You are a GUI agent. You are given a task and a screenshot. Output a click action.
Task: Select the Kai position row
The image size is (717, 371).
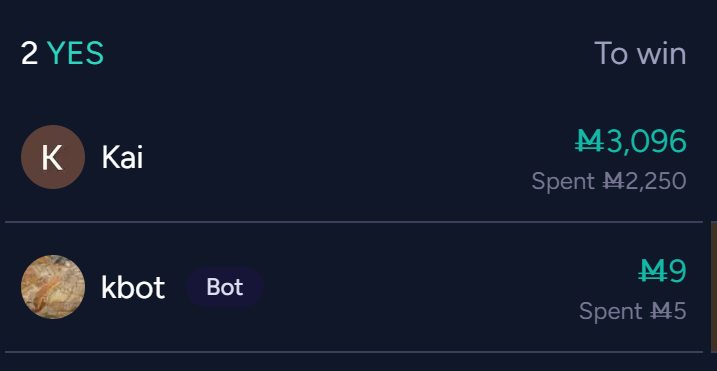(x=354, y=157)
